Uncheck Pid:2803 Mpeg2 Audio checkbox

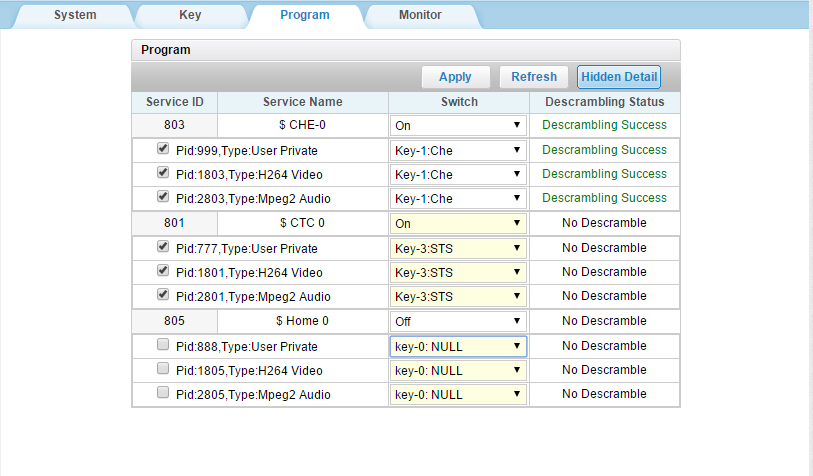(x=163, y=197)
